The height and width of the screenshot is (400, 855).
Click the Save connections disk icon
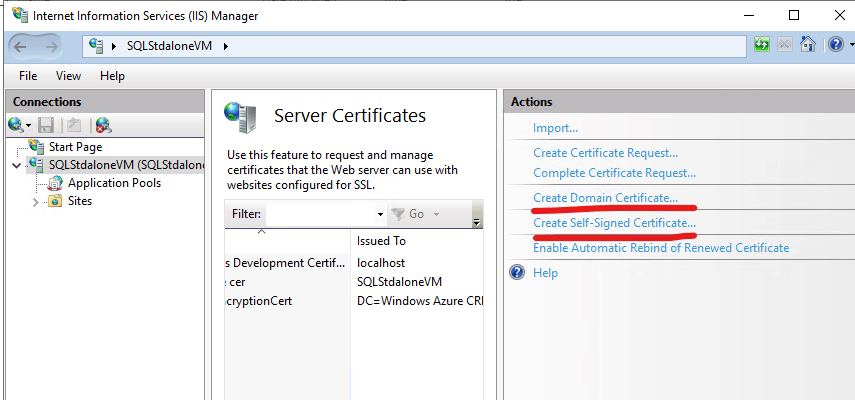(46, 126)
